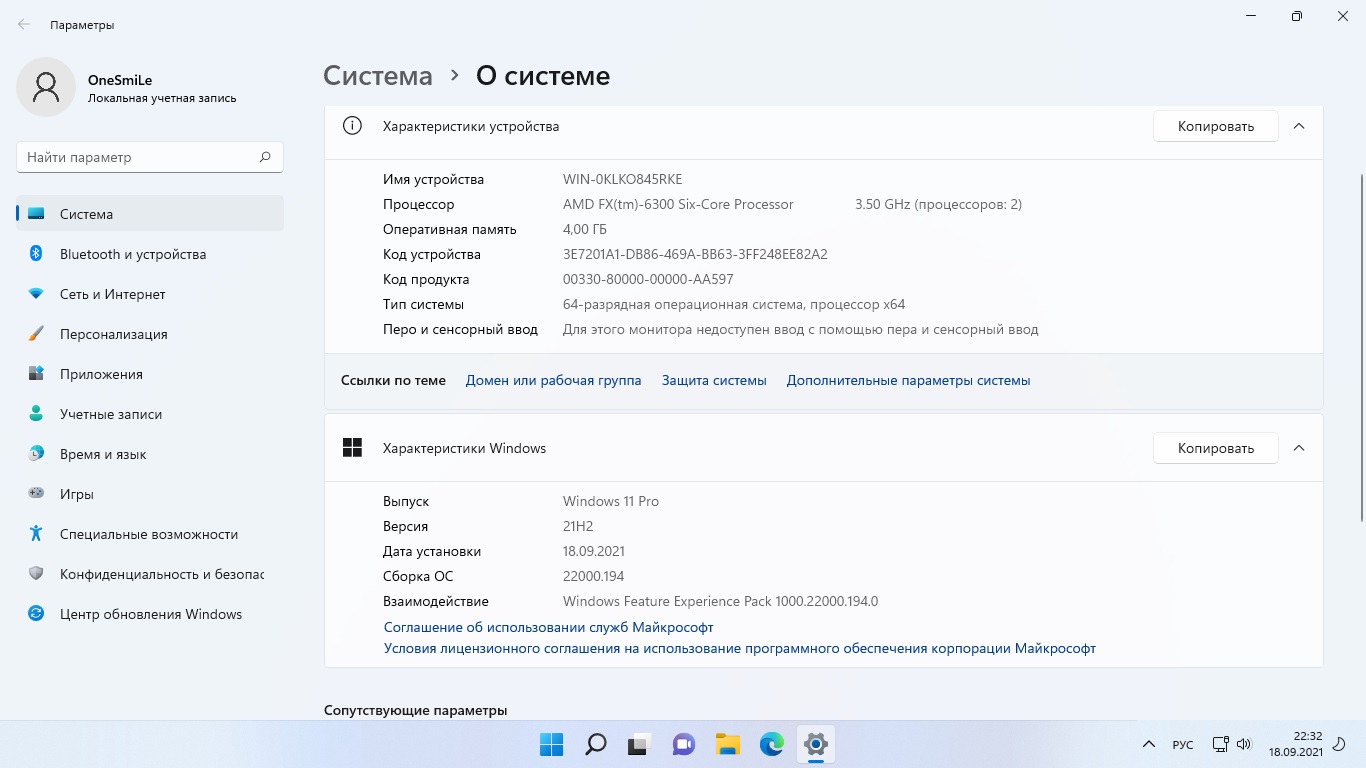Screen dimensions: 1366x768
Task: Click the Система monitor icon in sidebar
Action: click(x=36, y=214)
